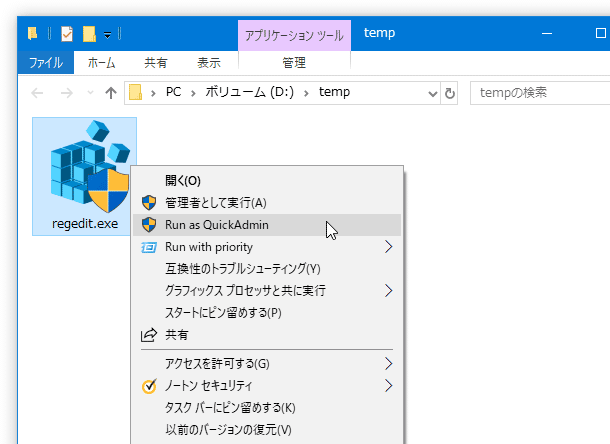Choose グラフィックス プロセッサと共に実行
This screenshot has width=610, height=444.
(267, 291)
